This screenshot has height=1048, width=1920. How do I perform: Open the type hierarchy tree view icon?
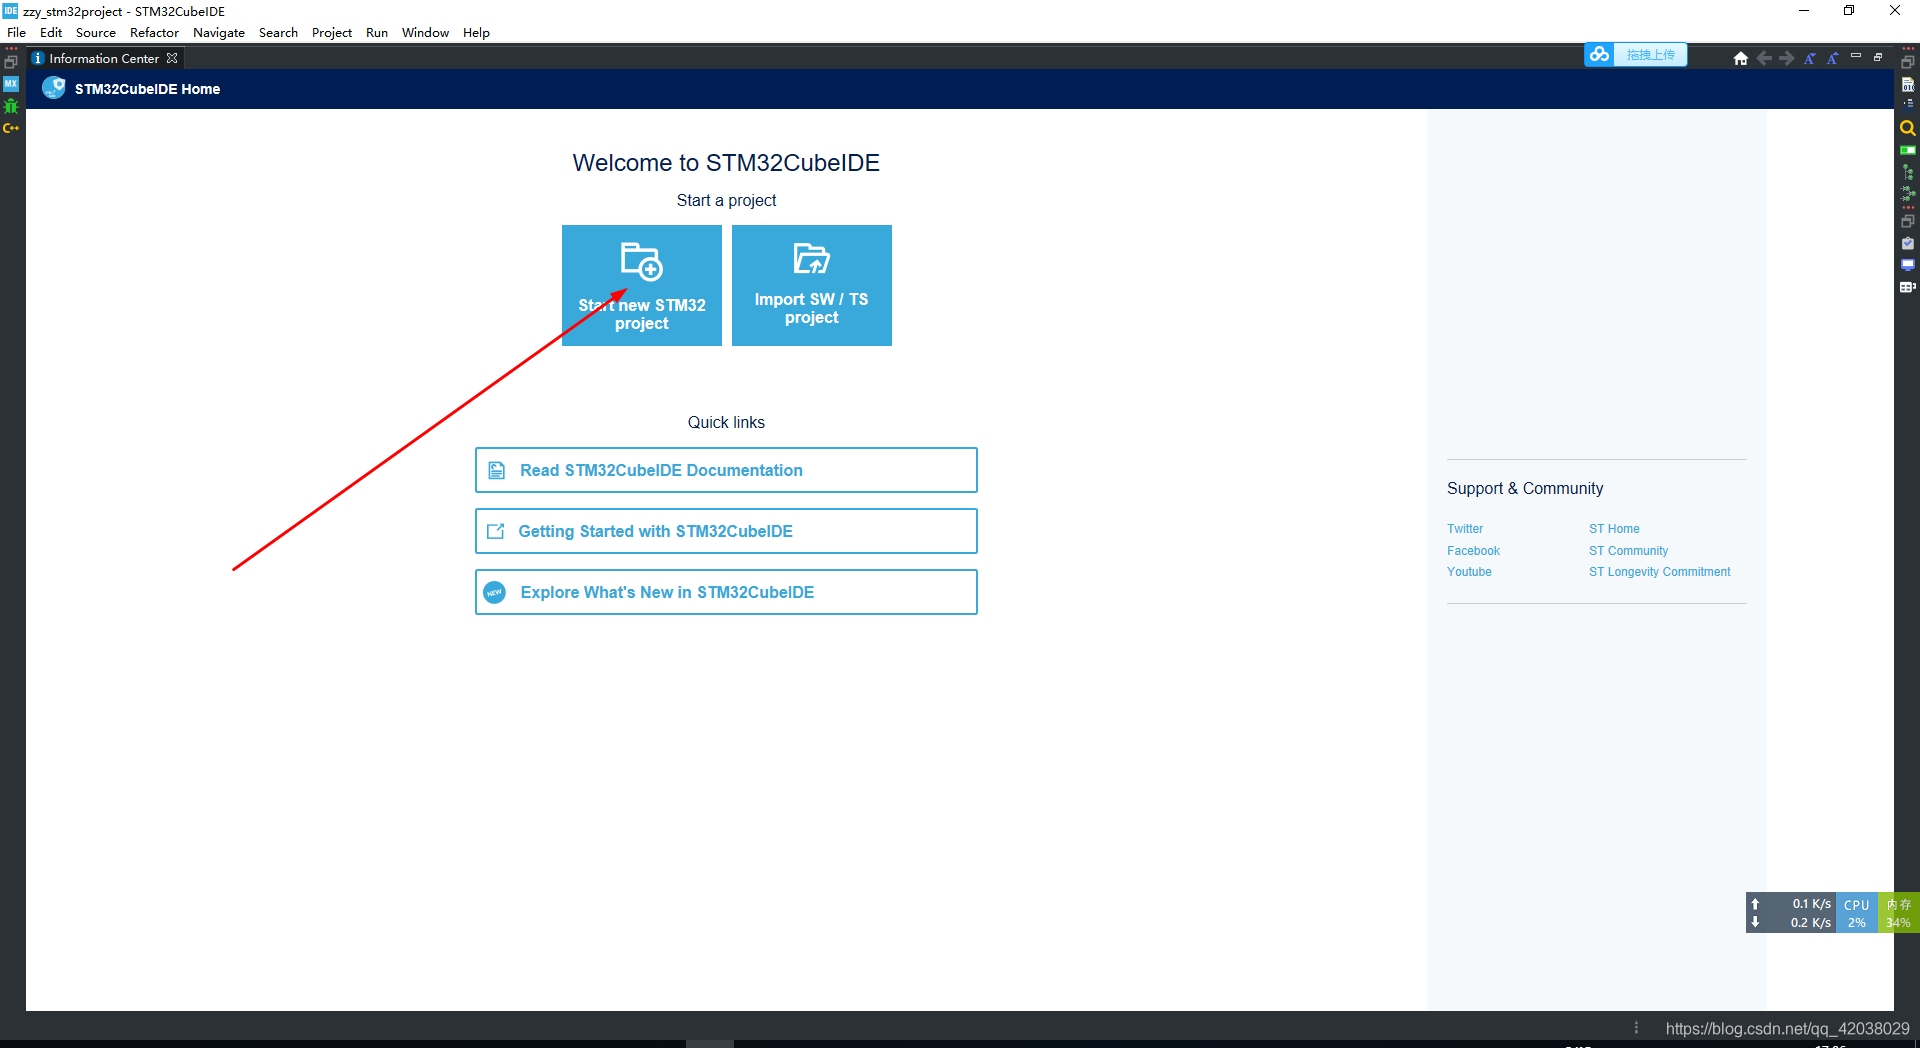[x=1908, y=172]
